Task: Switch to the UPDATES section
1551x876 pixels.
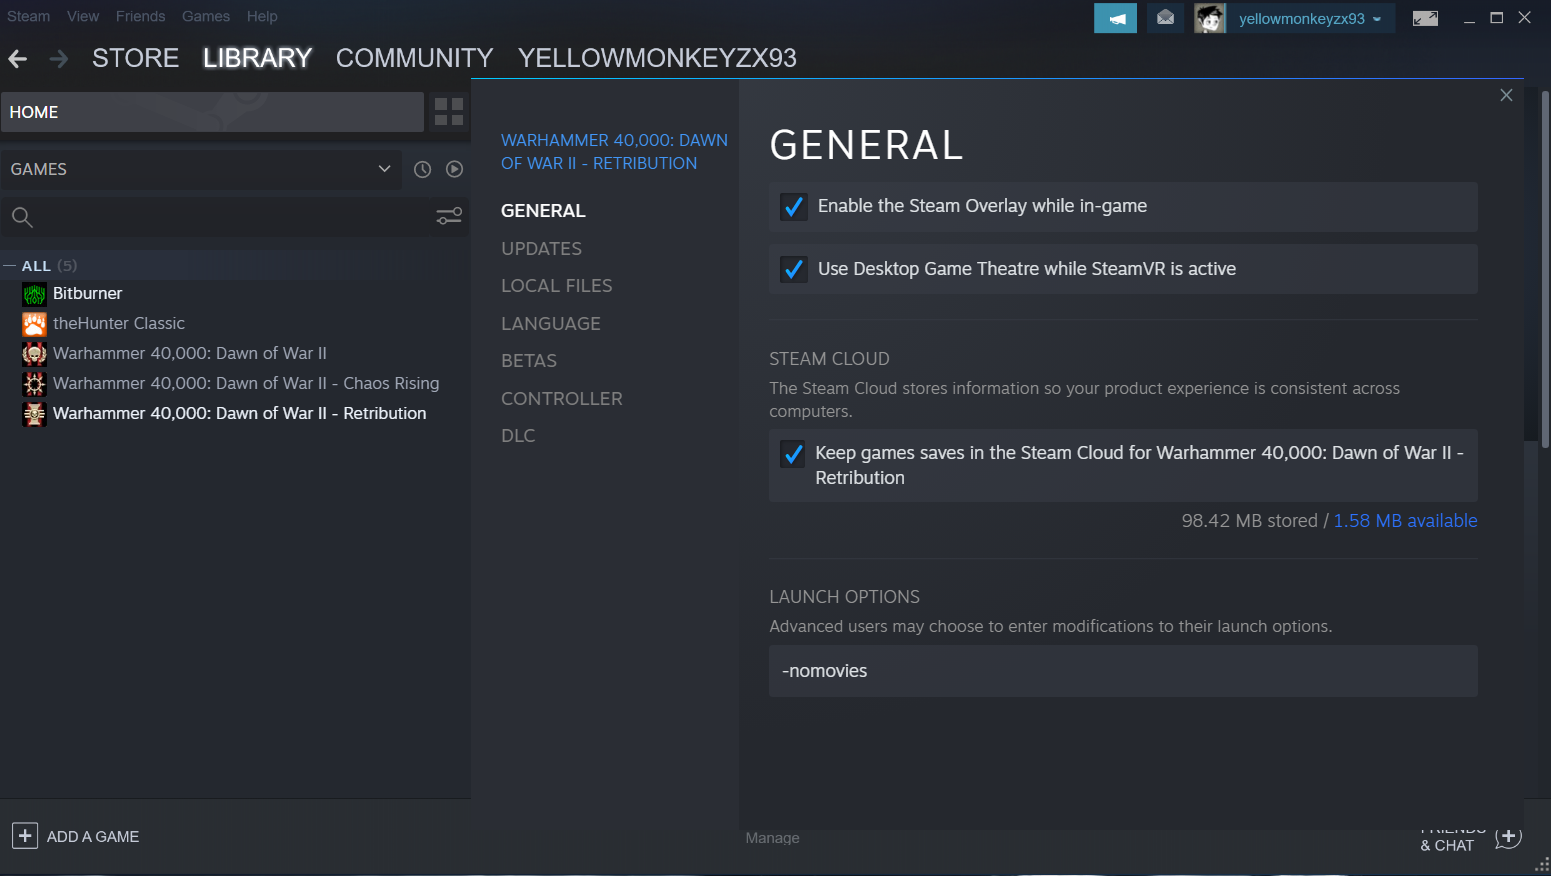Action: click(541, 249)
